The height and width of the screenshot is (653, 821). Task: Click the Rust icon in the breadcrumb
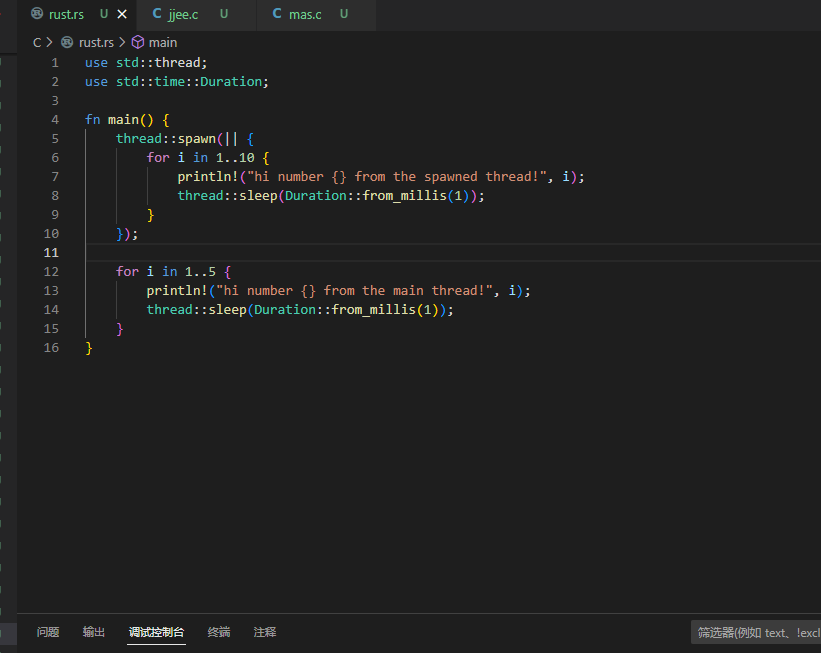[x=67, y=42]
